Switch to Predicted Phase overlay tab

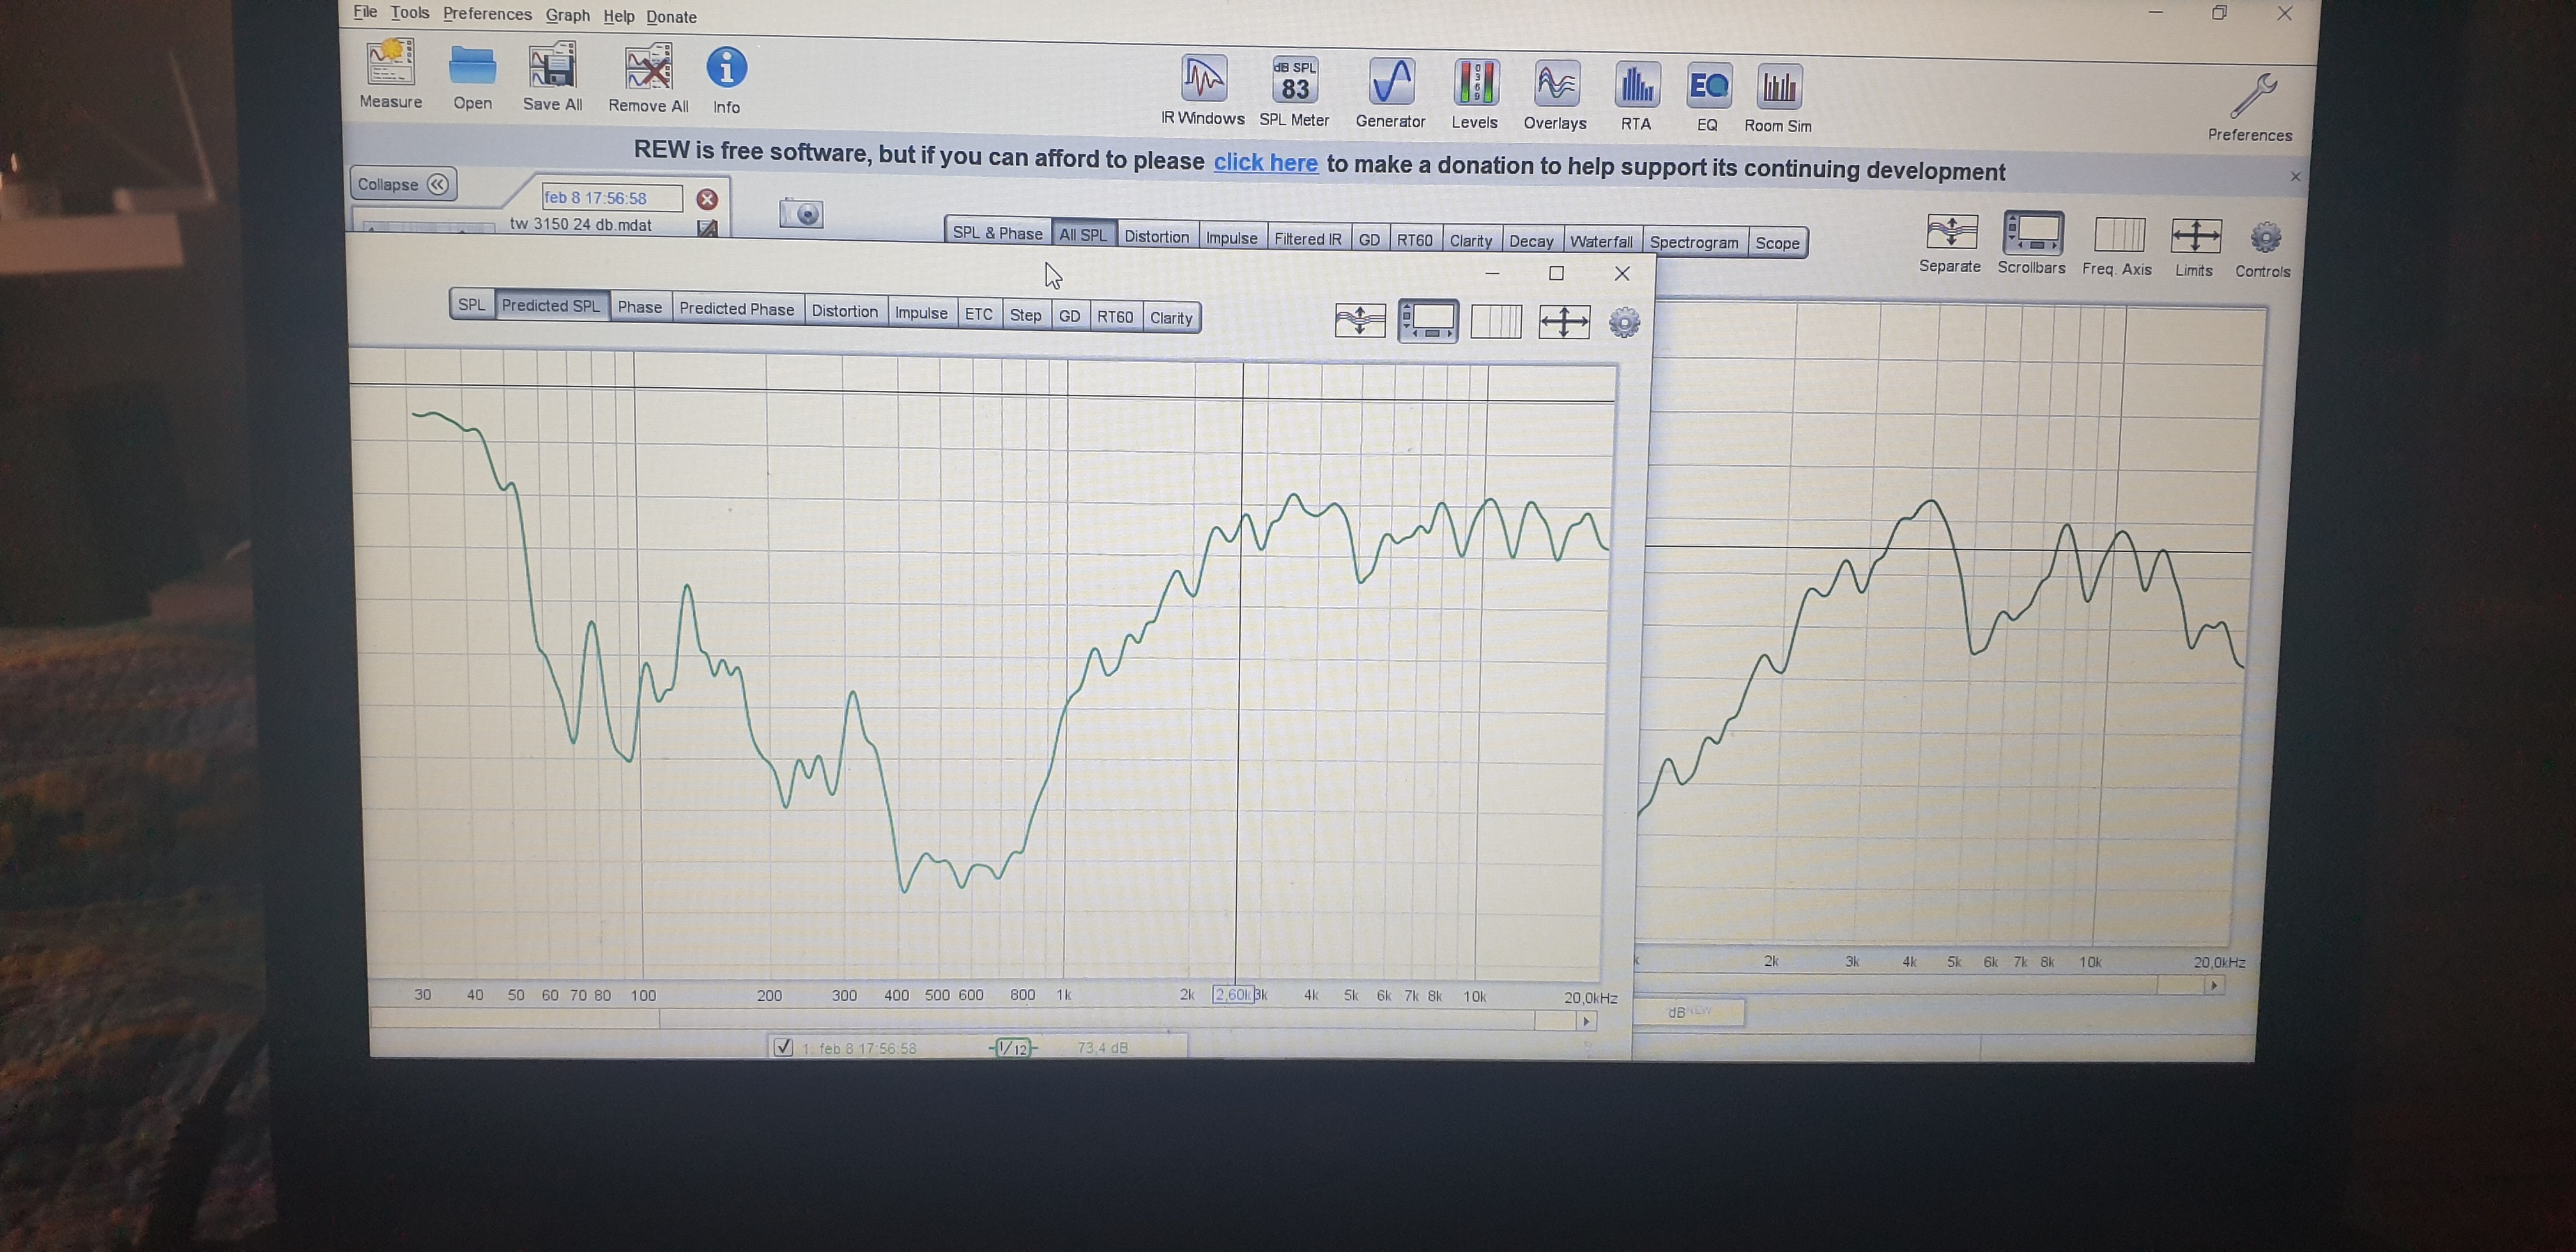(736, 308)
